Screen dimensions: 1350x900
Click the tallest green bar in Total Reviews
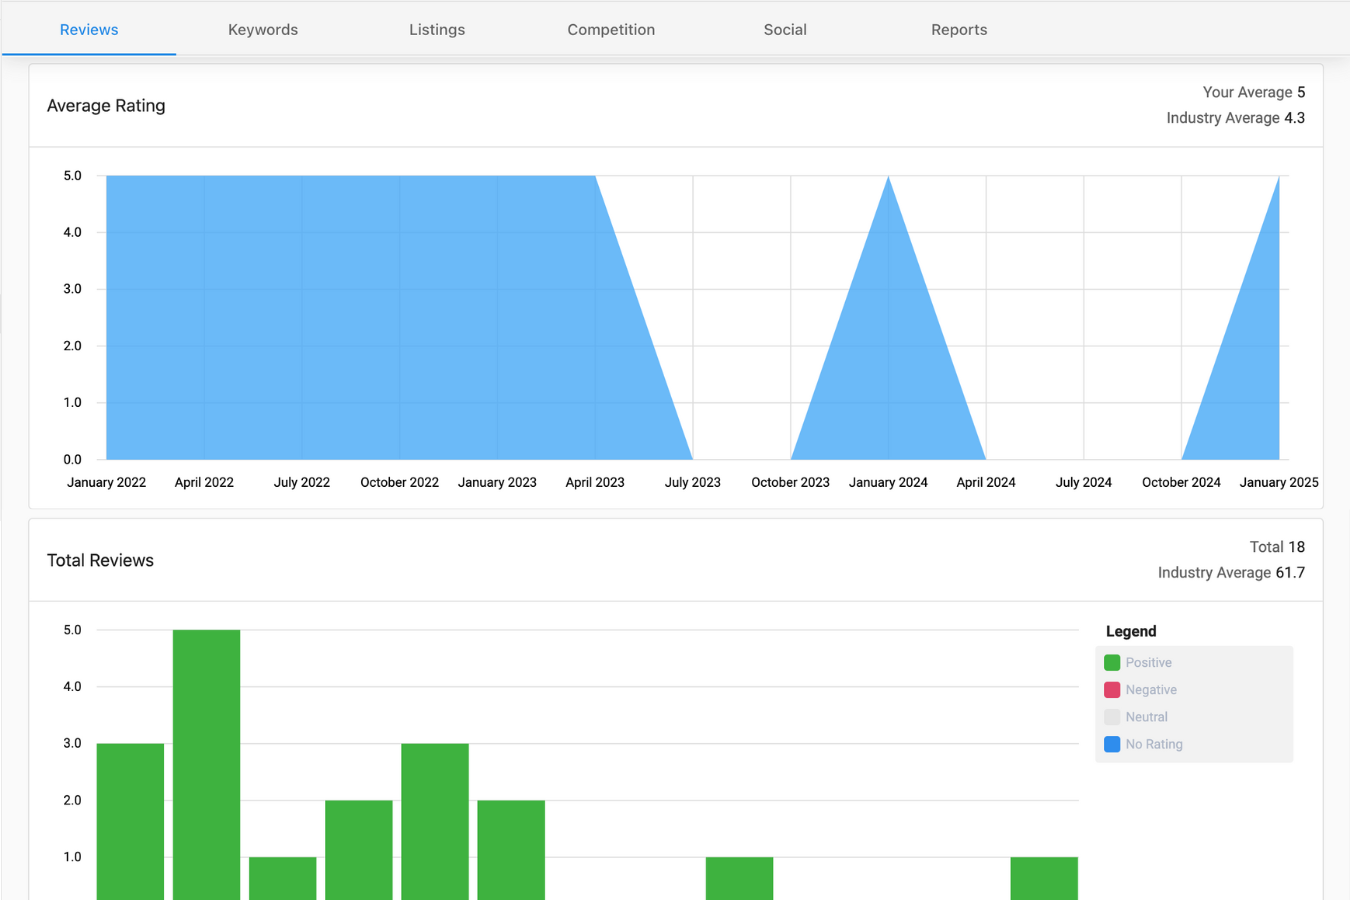206,760
